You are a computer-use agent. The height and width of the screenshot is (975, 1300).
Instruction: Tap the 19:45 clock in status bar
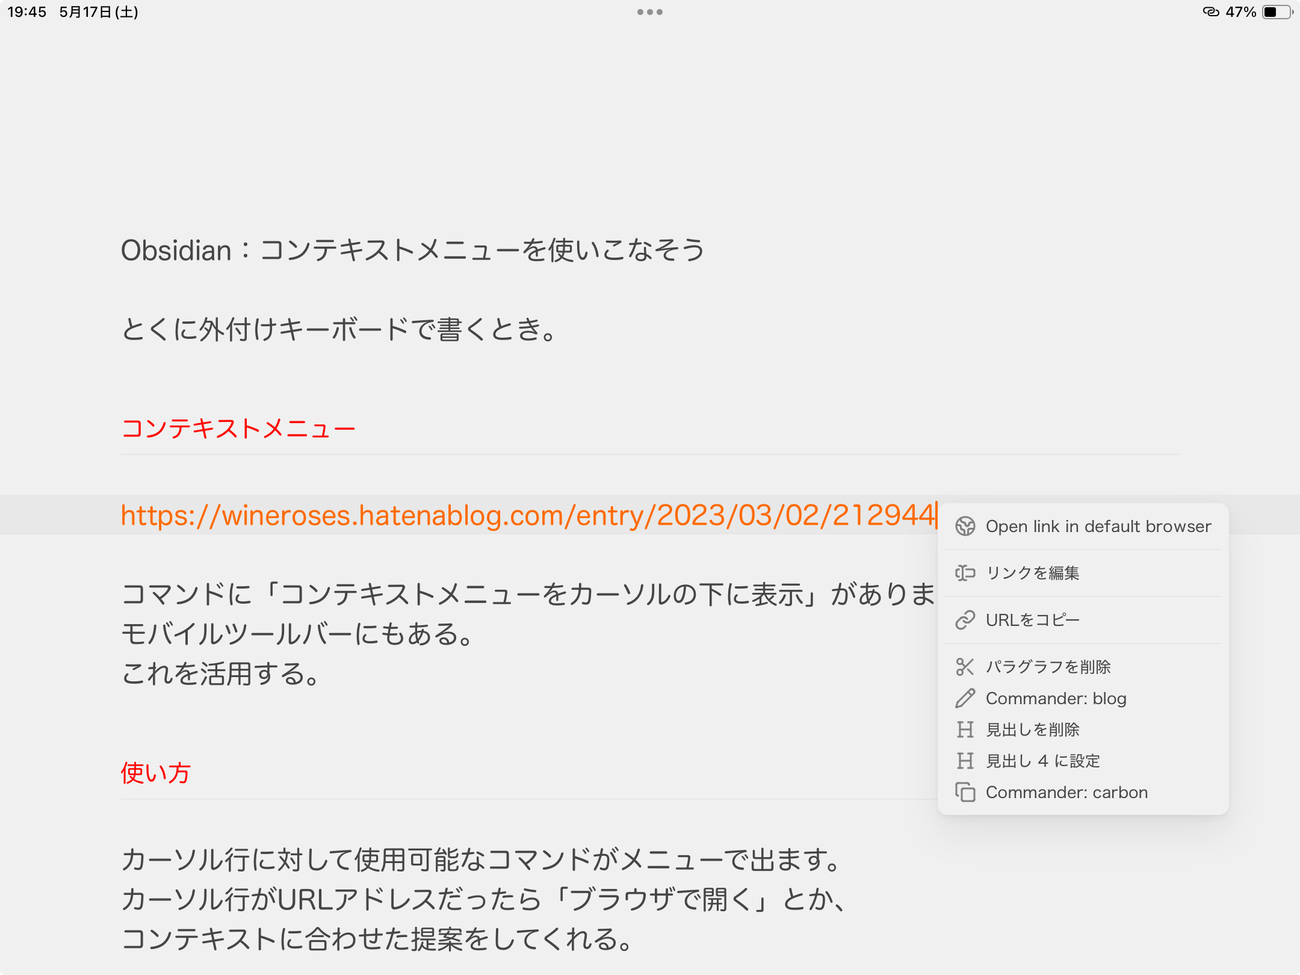pyautogui.click(x=27, y=12)
